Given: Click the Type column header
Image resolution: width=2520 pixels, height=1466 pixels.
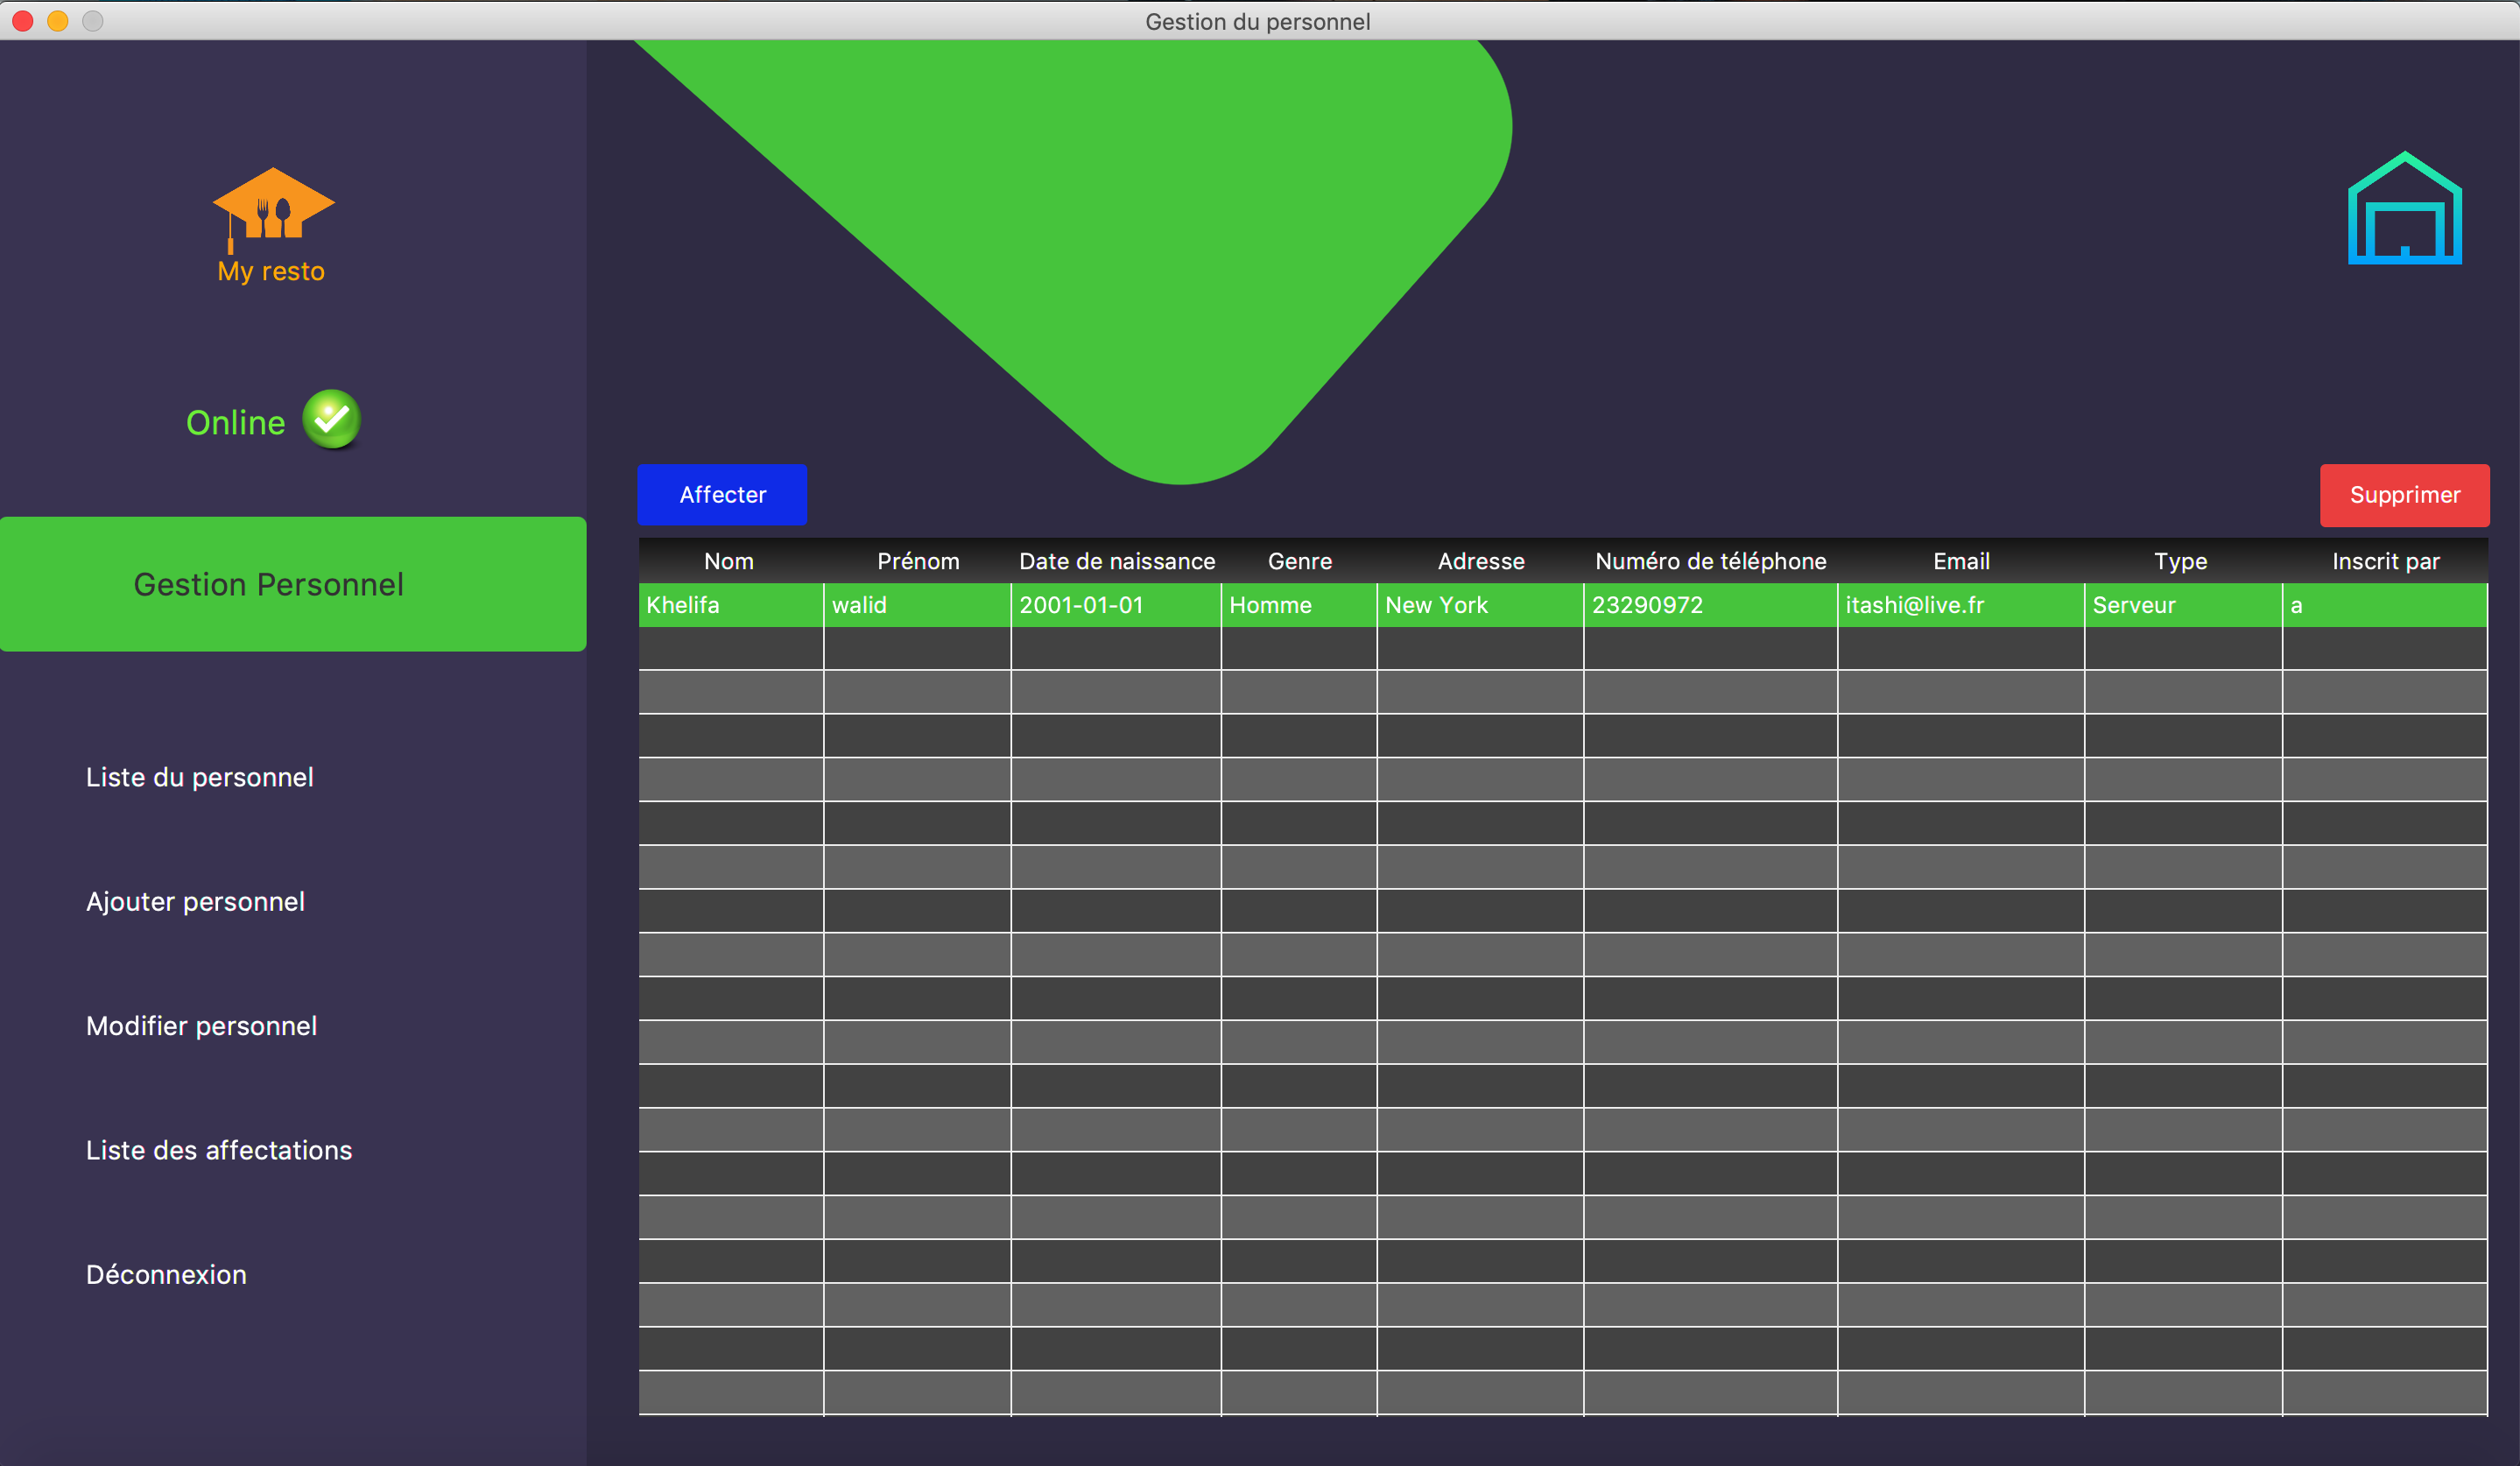Looking at the screenshot, I should pos(2181,561).
